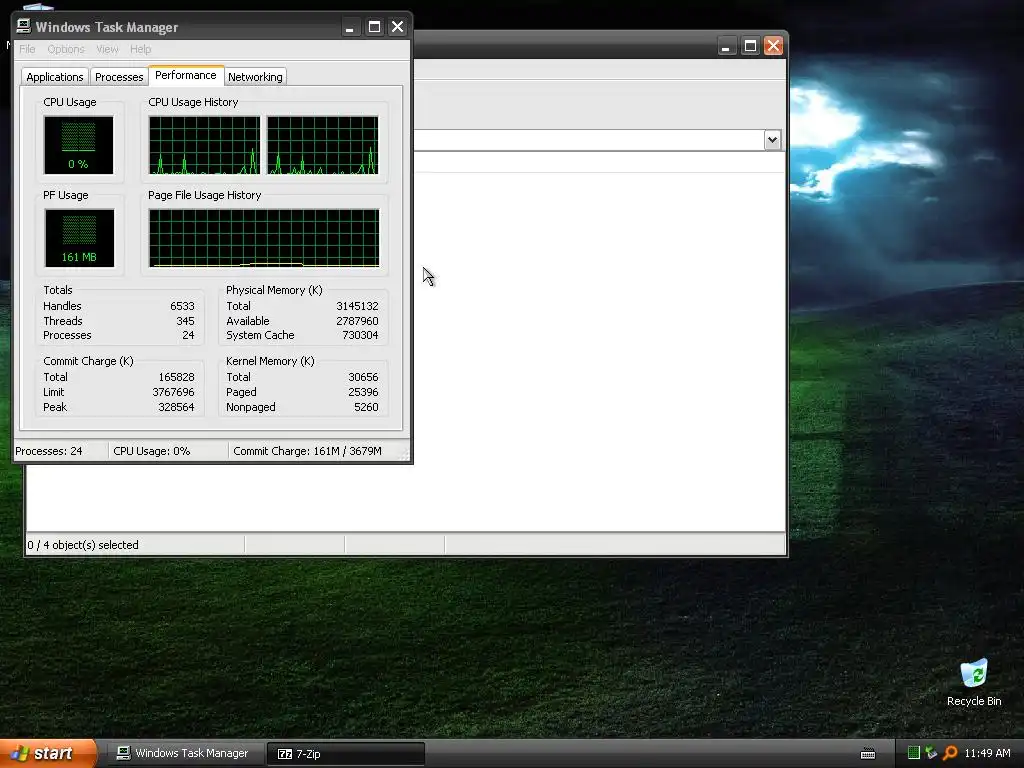Click the Handles value 6533
The image size is (1024, 768).
[182, 306]
